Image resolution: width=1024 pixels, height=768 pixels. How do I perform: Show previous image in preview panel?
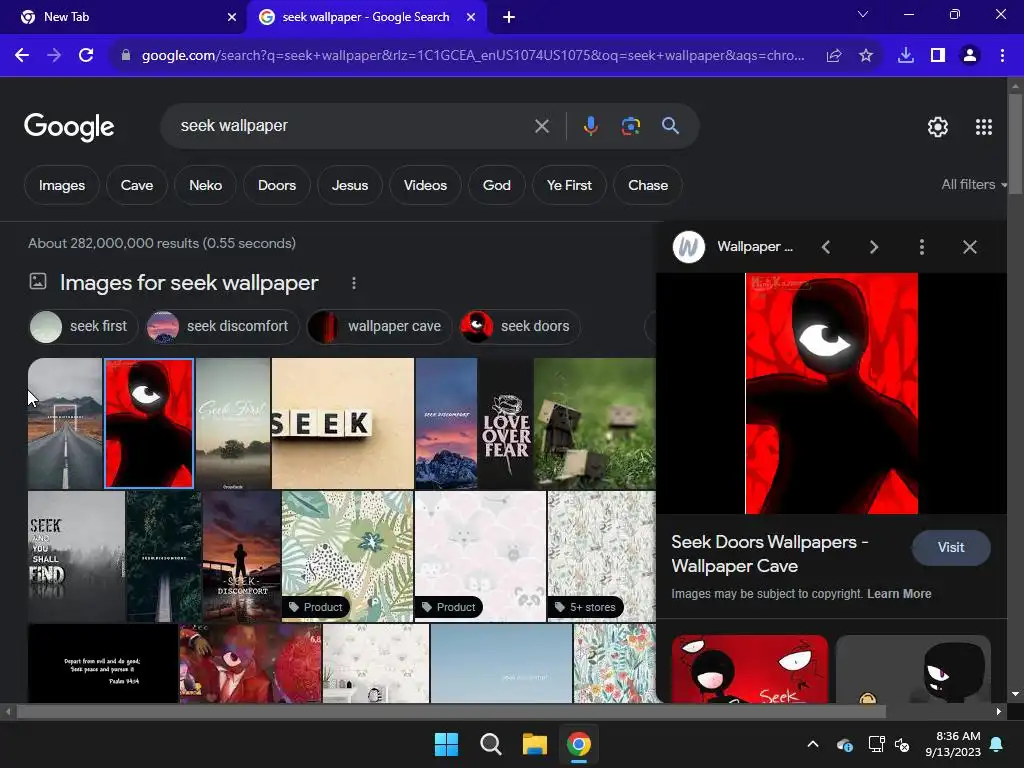point(826,247)
